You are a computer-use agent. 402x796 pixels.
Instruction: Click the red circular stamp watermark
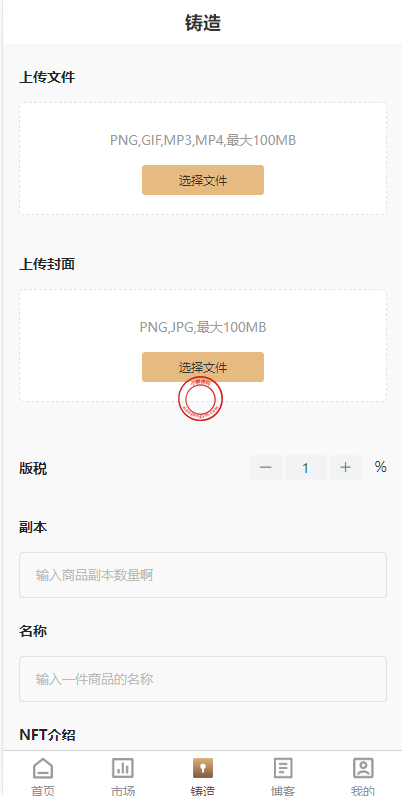point(200,399)
